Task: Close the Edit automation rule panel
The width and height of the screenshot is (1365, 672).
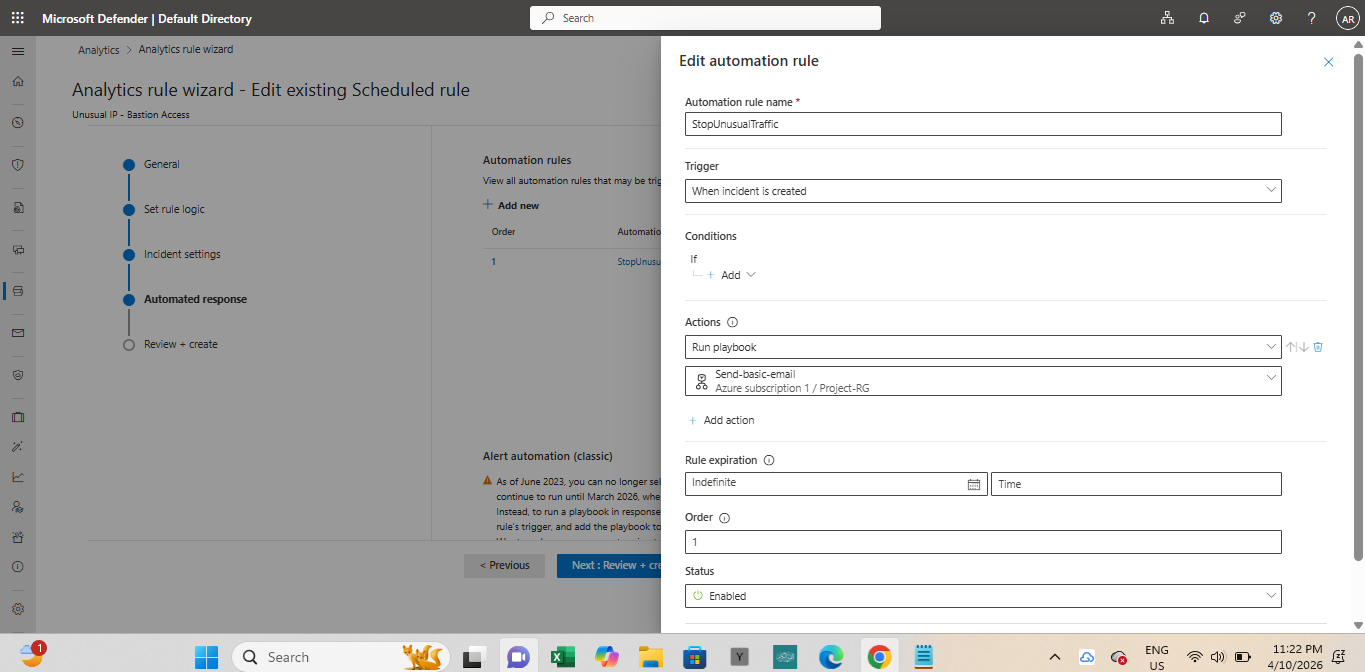Action: [x=1328, y=62]
